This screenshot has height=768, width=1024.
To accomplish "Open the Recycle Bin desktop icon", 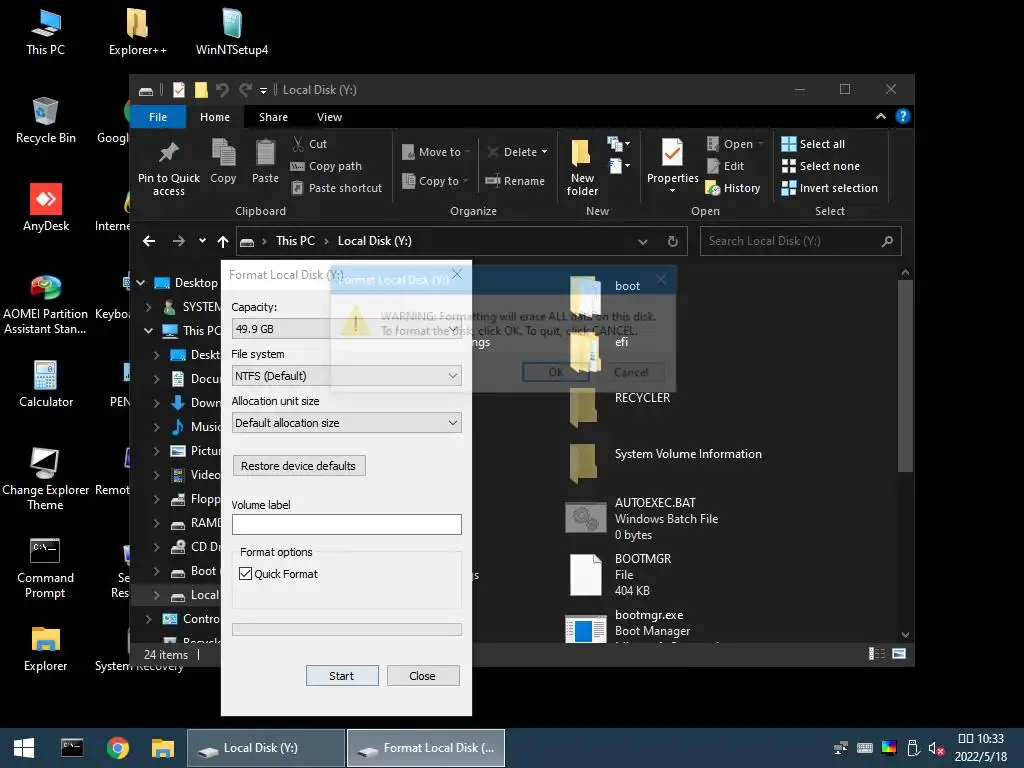I will click(45, 121).
